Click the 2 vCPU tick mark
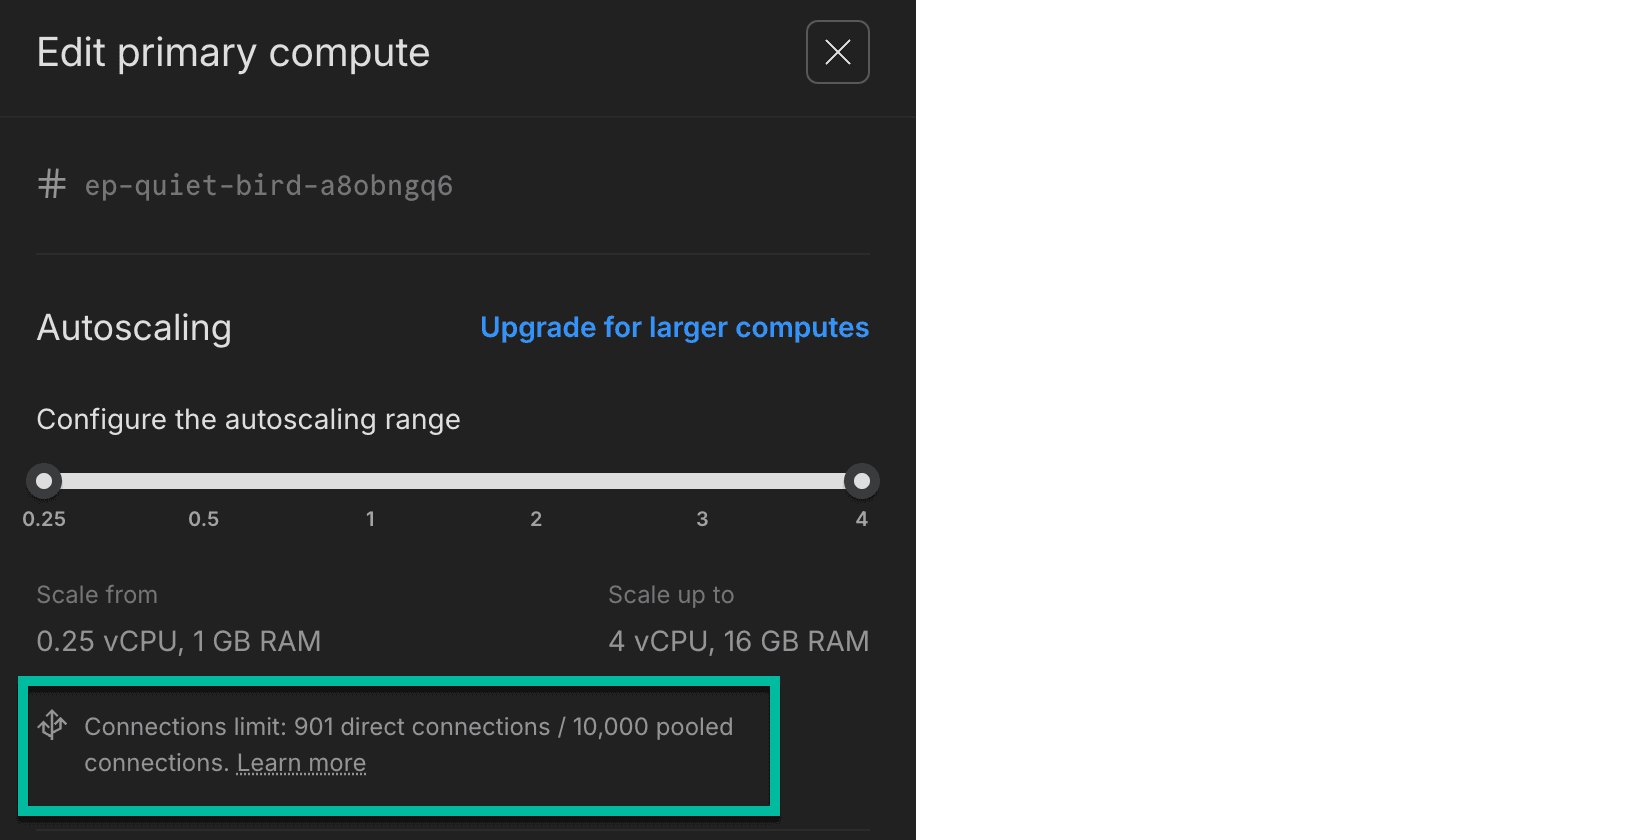1636x840 pixels. 536,519
